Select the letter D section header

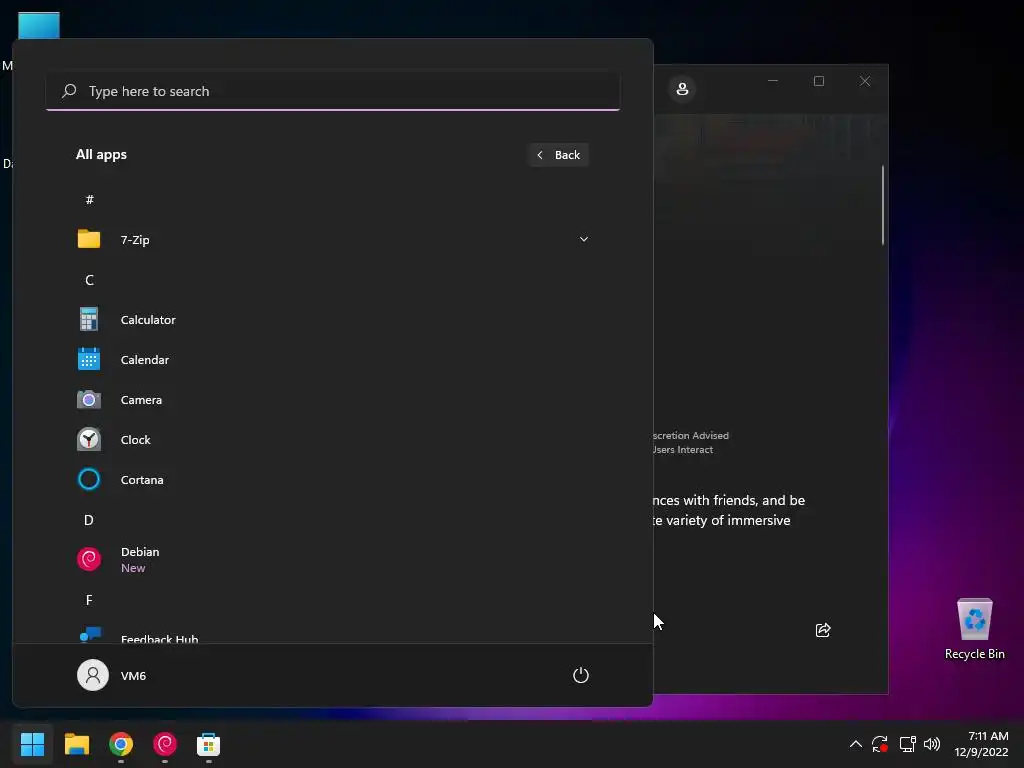click(89, 520)
